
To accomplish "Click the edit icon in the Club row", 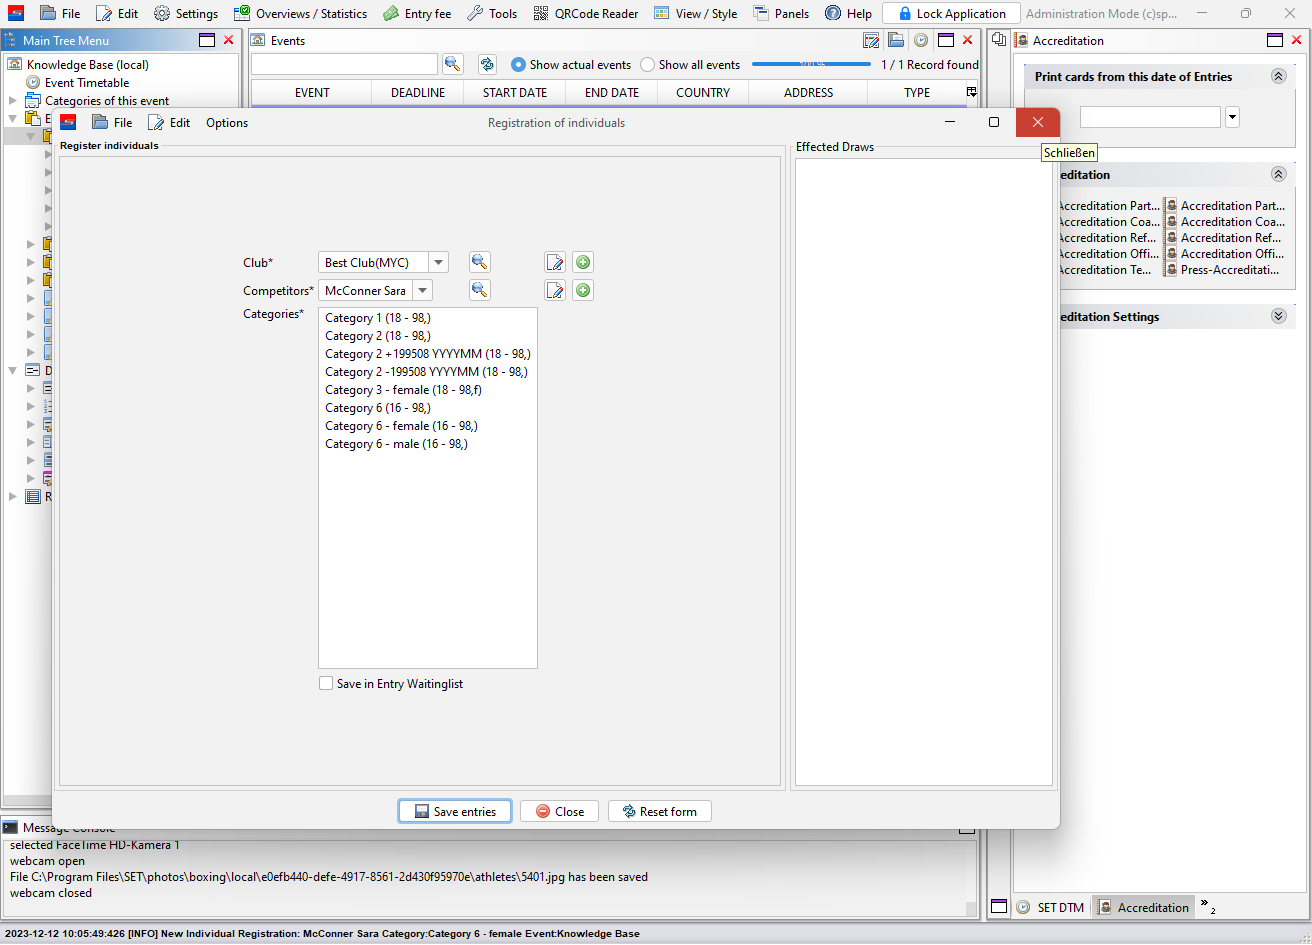I will pos(555,262).
